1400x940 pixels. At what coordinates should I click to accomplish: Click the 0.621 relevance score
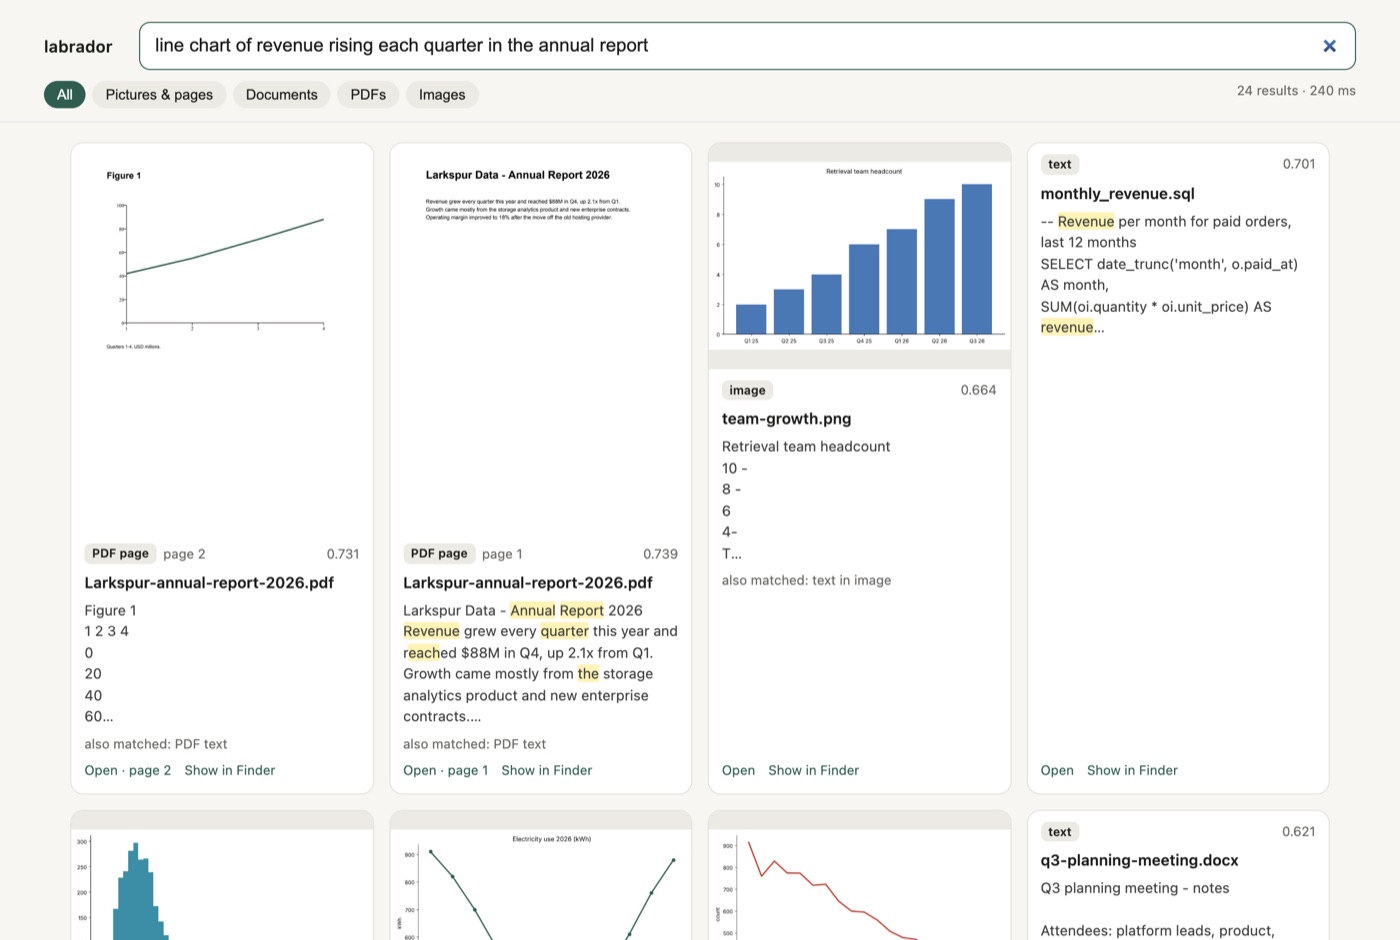(1299, 832)
